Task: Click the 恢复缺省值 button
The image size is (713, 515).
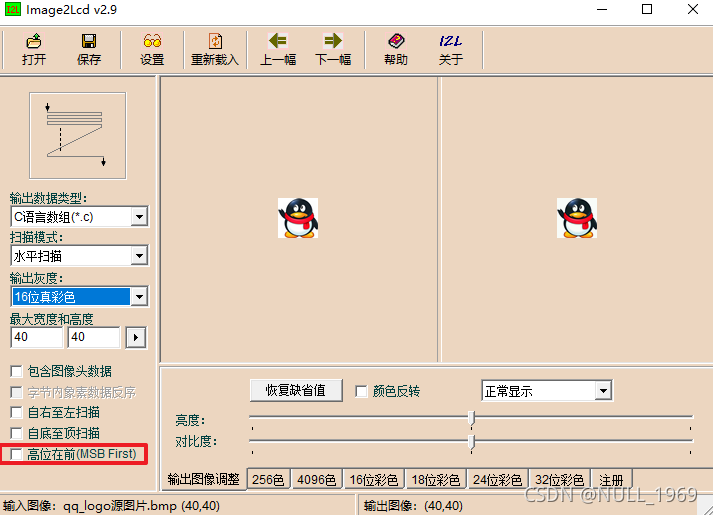Action: click(296, 390)
